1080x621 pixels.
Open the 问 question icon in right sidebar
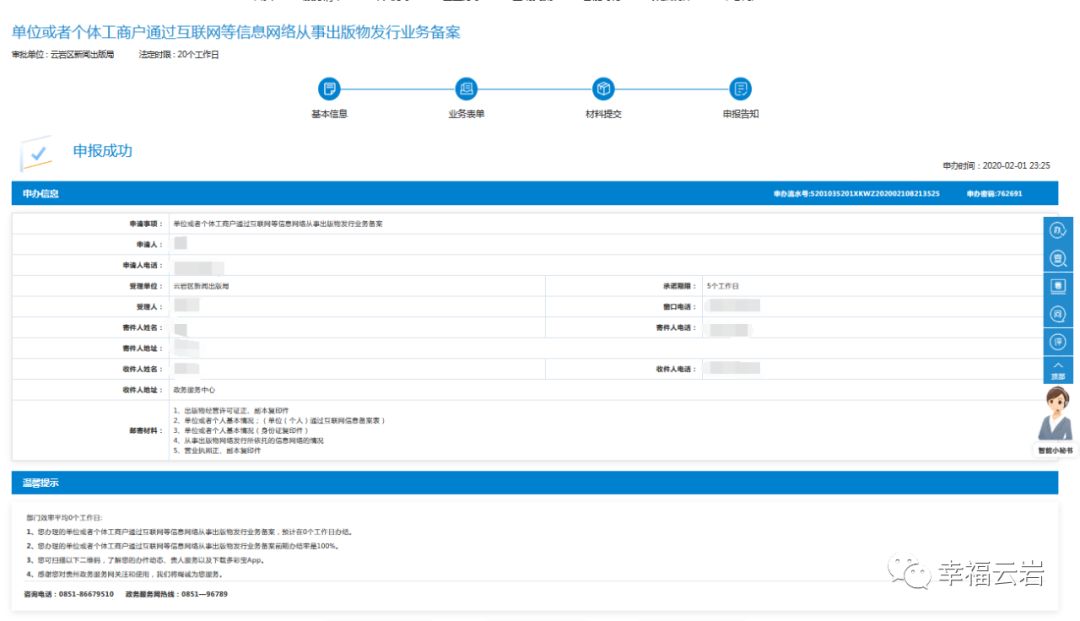[x=1058, y=314]
